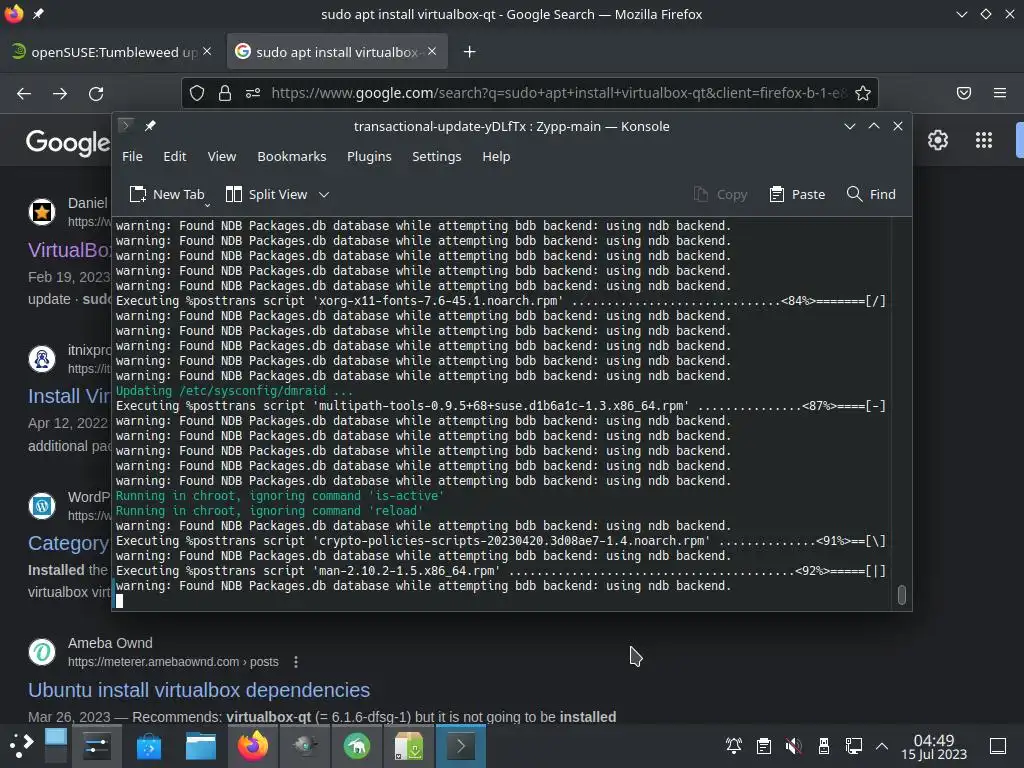The image size is (1024, 768).
Task: Close the openSUSE:Tumbleweed tab
Action: click(x=207, y=51)
